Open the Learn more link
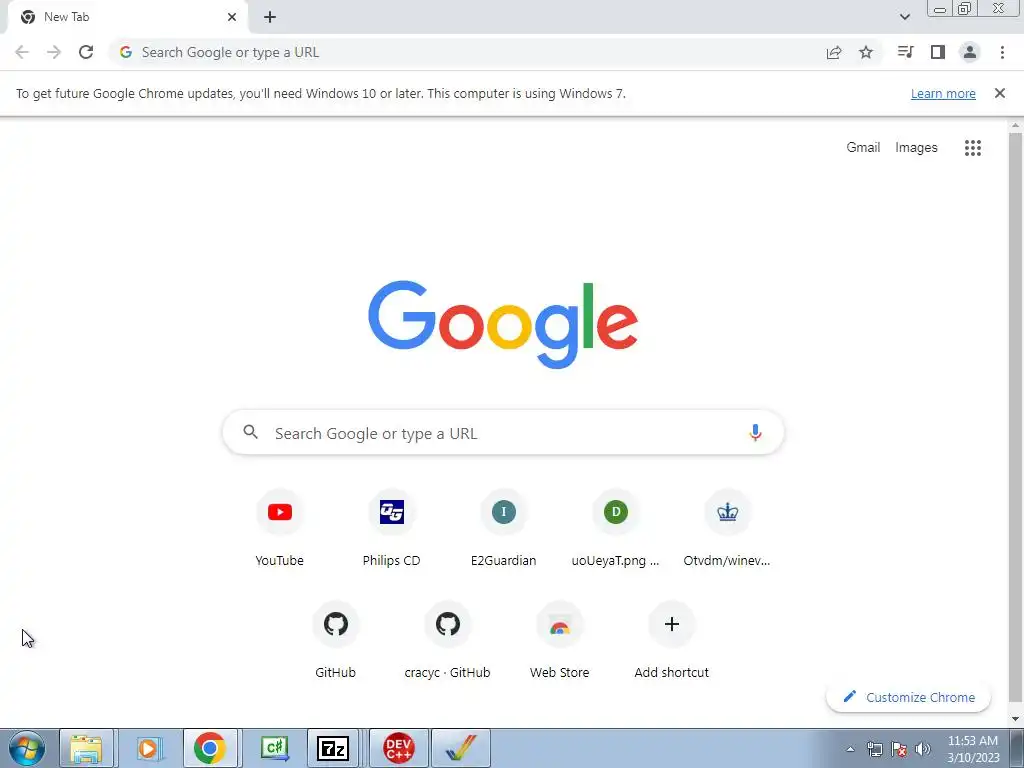This screenshot has width=1024, height=768. [x=943, y=93]
